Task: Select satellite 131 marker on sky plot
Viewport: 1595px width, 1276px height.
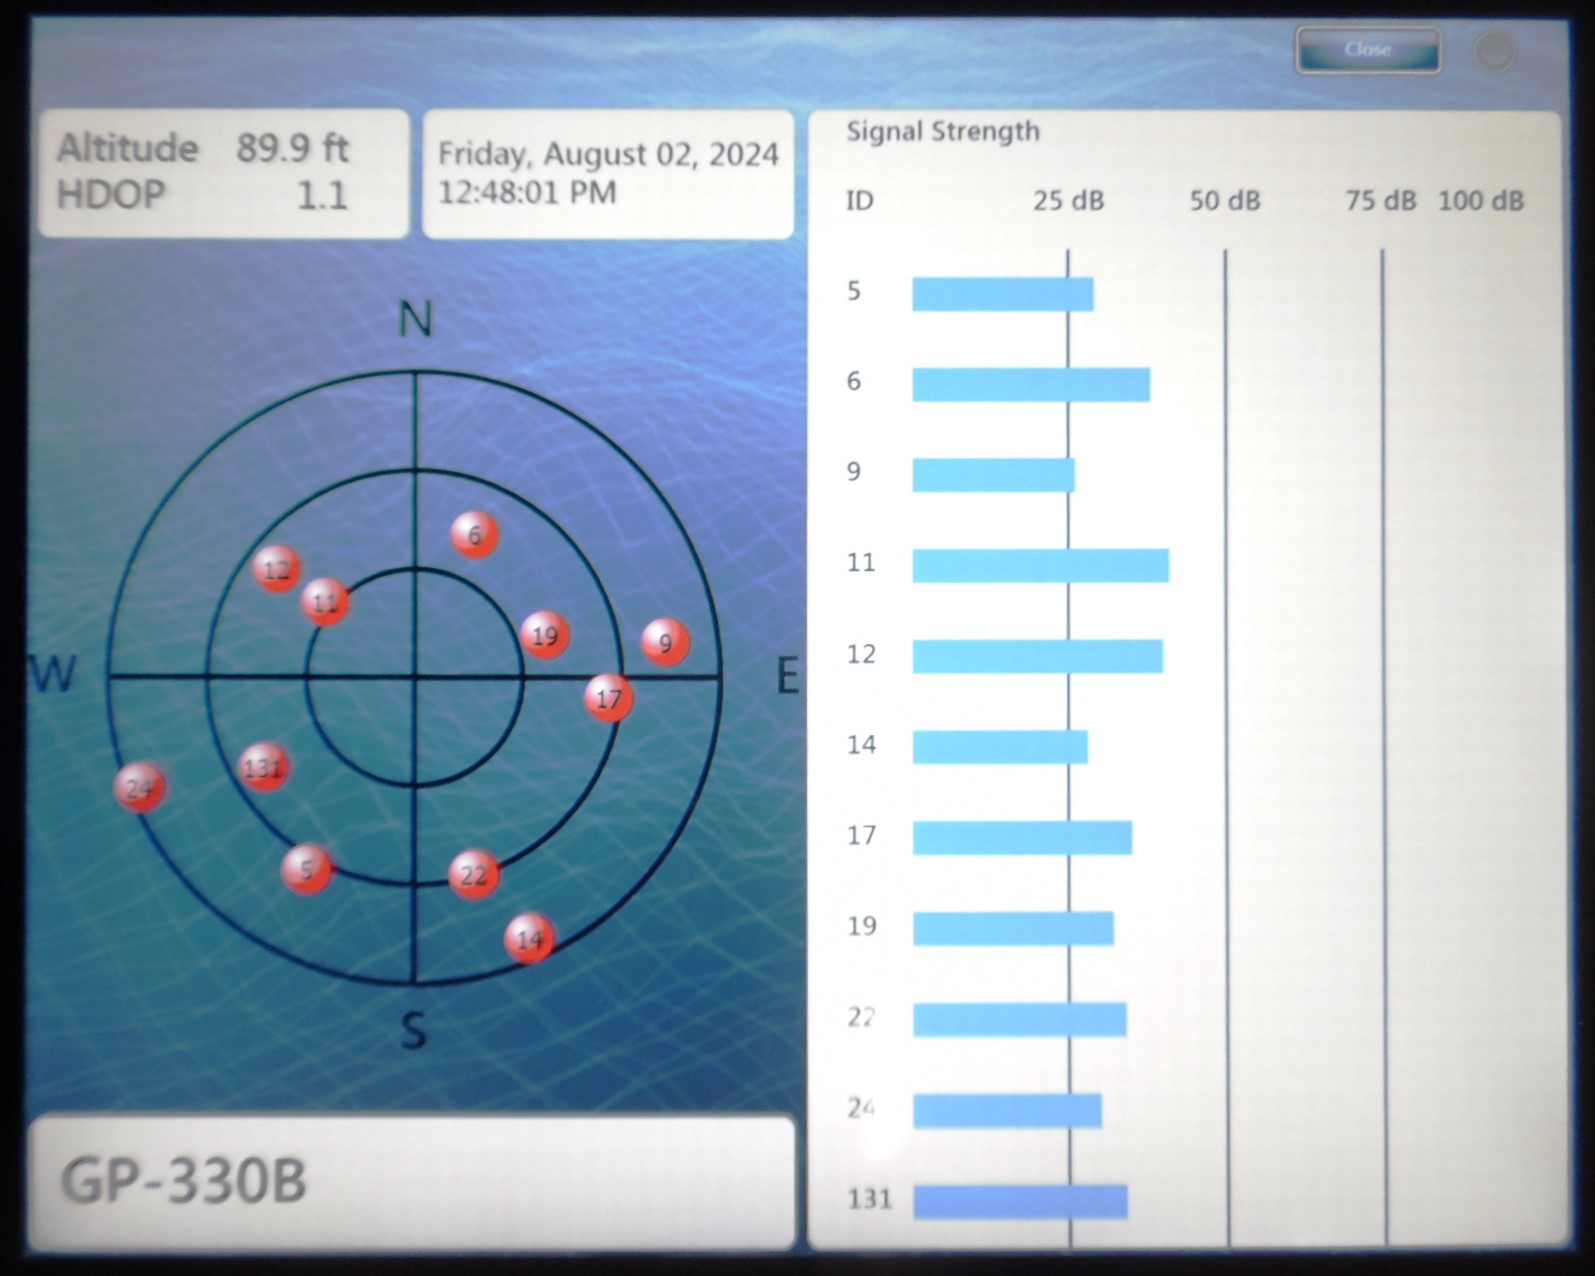Action: click(264, 767)
